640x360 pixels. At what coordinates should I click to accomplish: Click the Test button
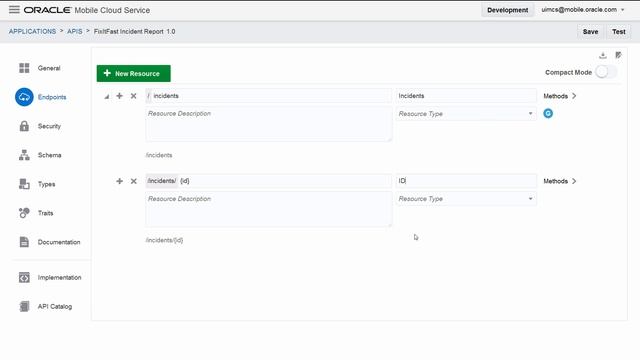click(619, 32)
